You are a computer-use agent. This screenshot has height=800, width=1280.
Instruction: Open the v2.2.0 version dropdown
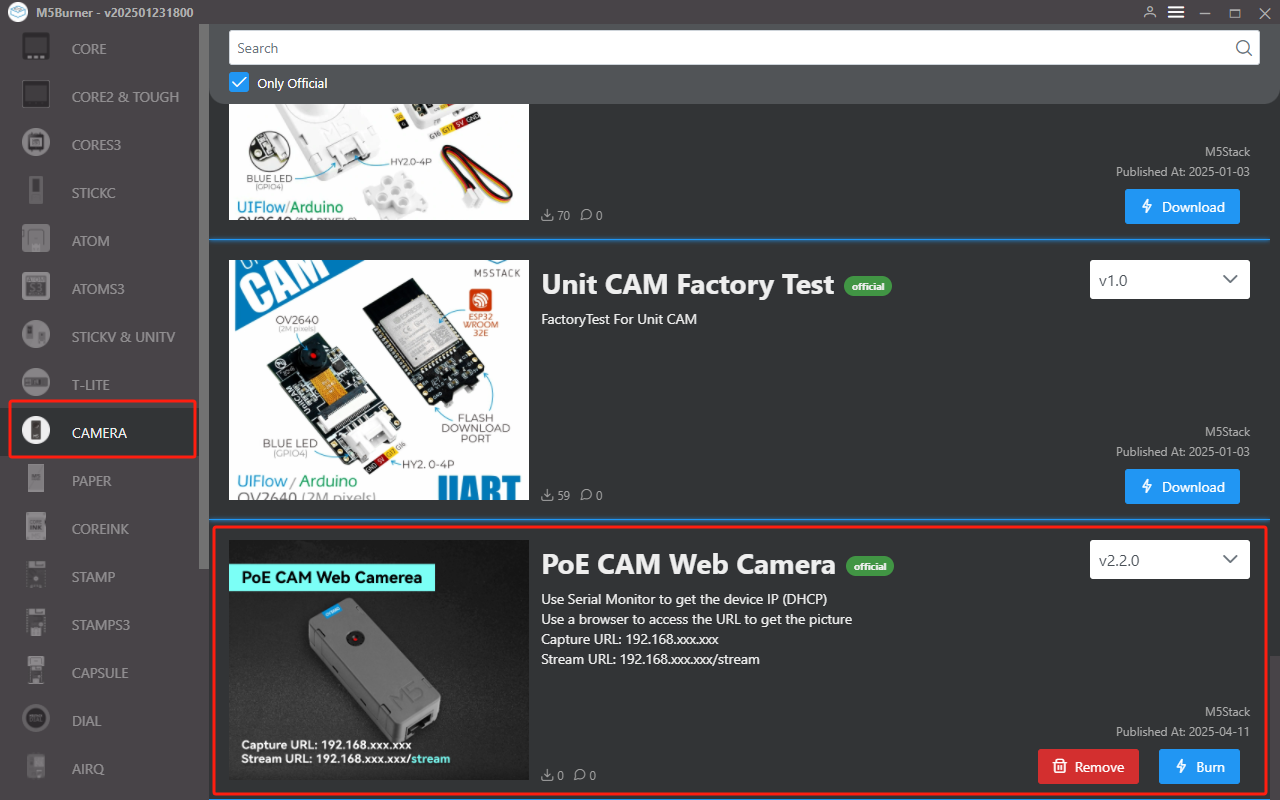[x=1169, y=560]
